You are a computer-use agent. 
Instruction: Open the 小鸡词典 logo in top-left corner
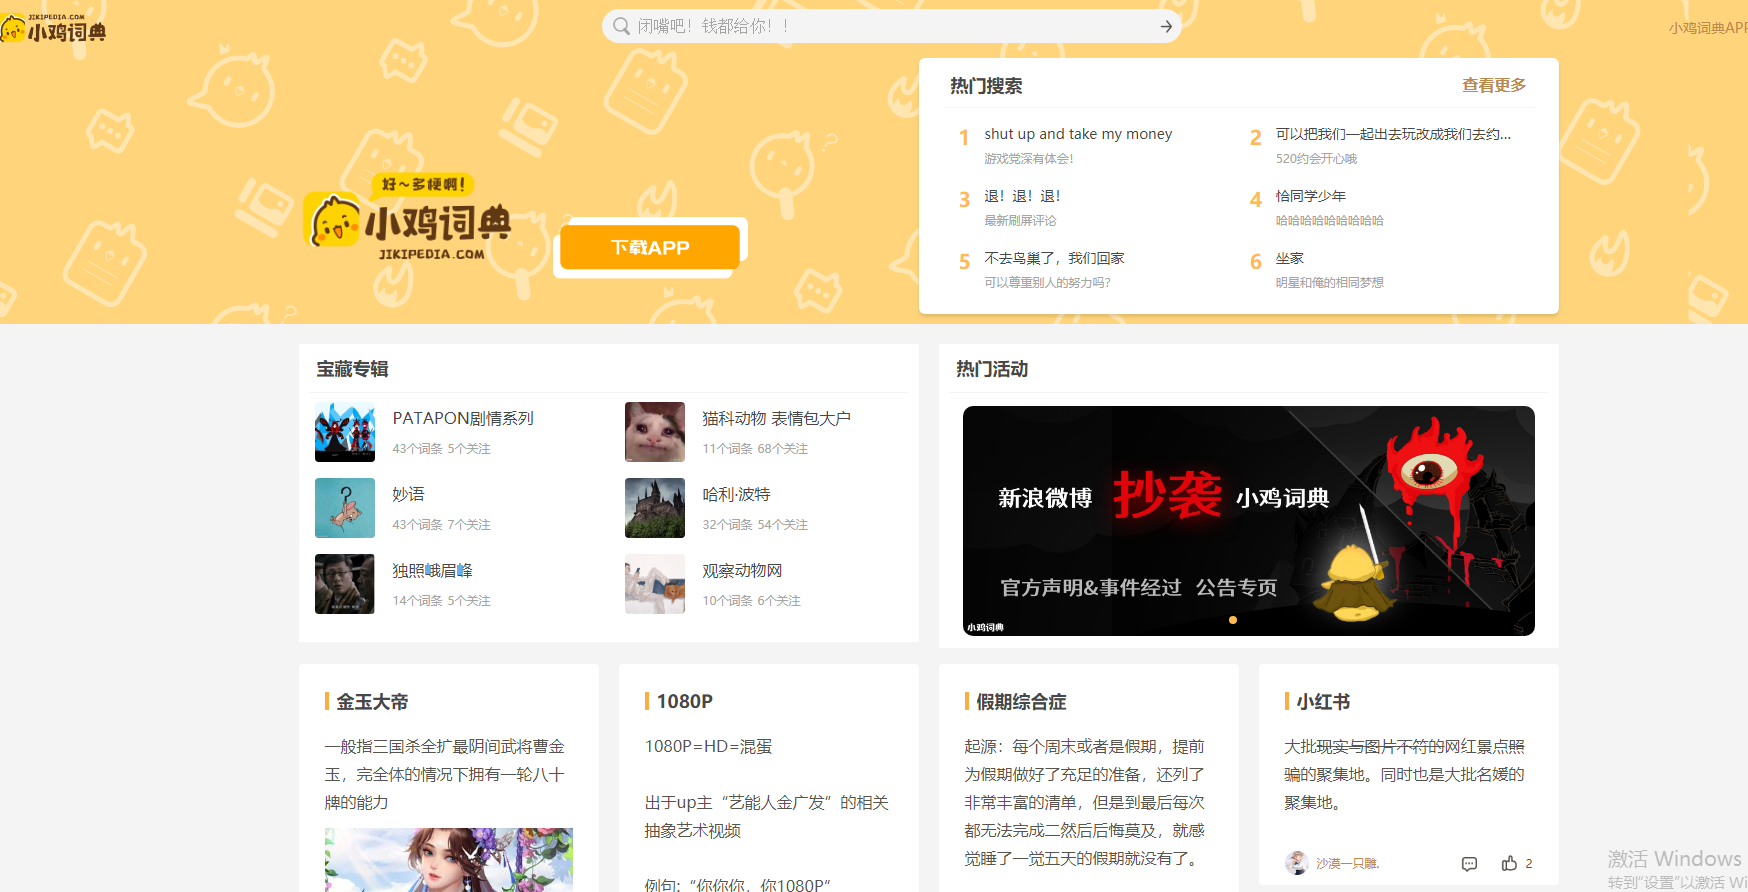pyautogui.click(x=54, y=29)
